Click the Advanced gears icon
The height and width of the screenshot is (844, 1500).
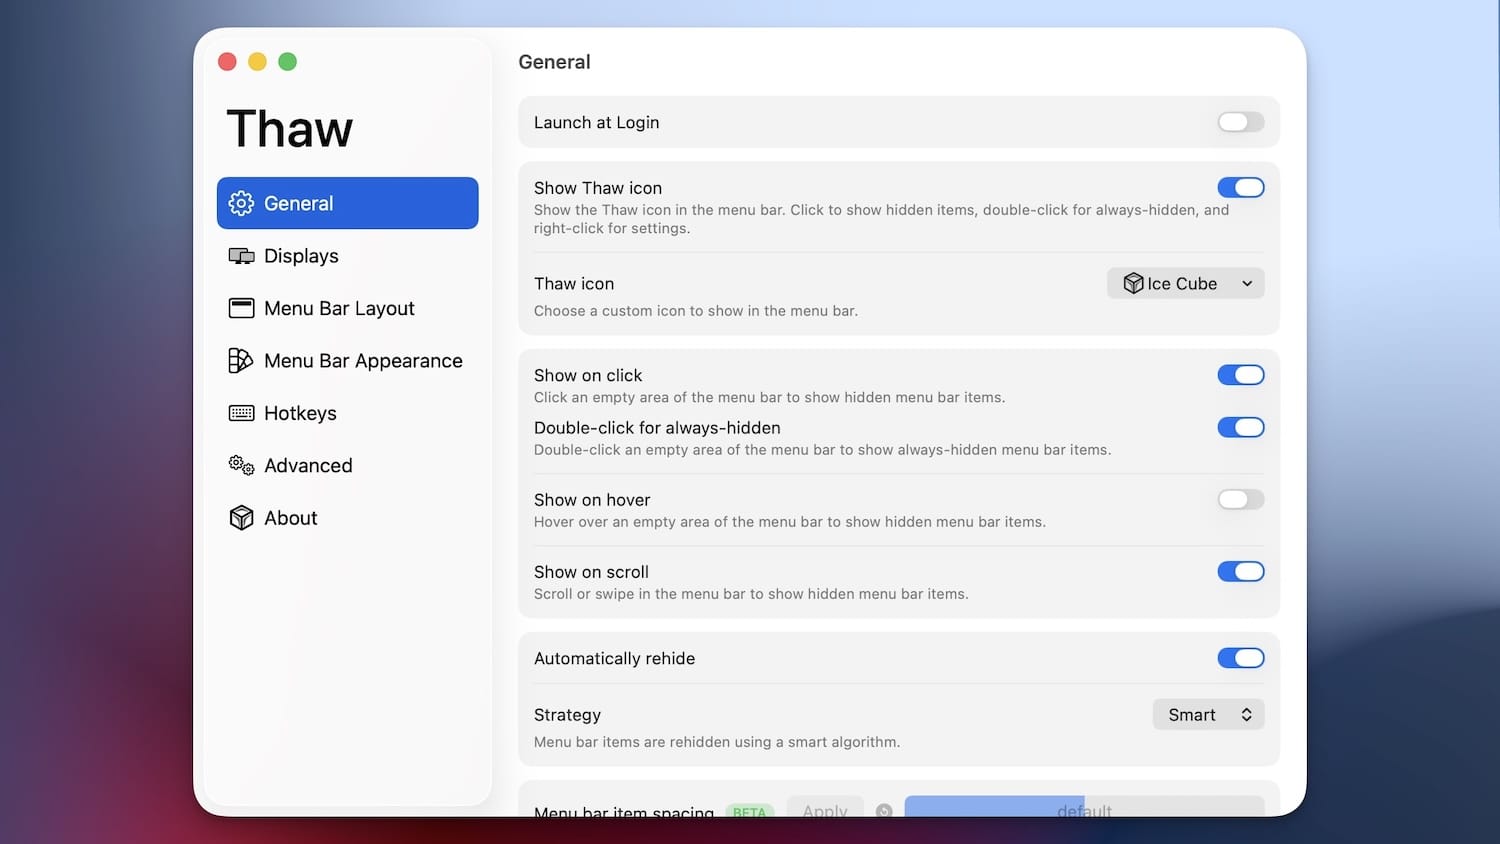pos(241,465)
